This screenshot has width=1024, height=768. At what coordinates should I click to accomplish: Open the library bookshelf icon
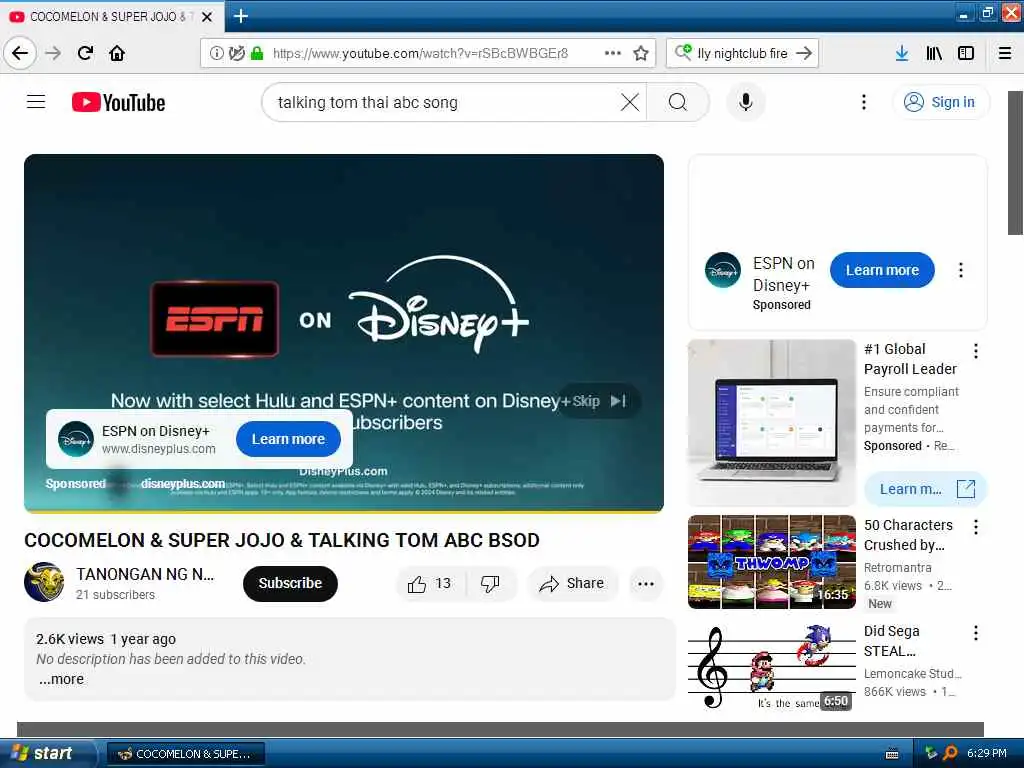(x=934, y=53)
